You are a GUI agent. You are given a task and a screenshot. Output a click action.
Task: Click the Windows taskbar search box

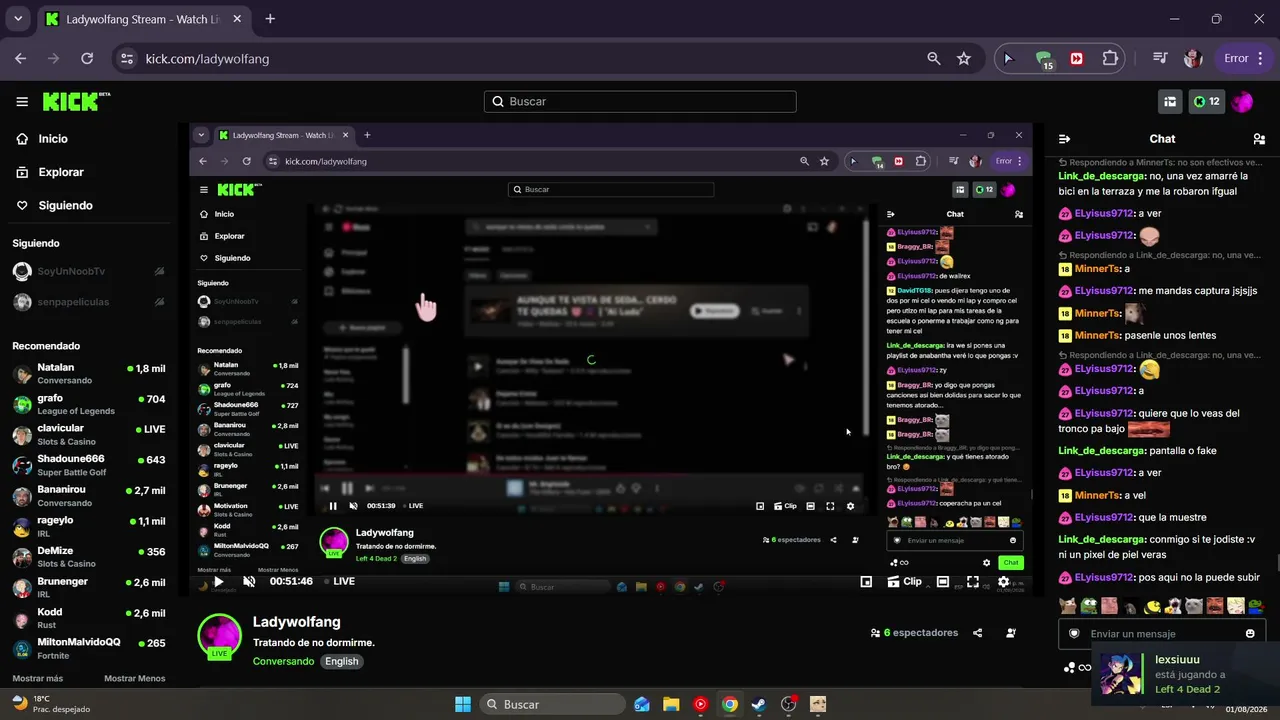553,704
